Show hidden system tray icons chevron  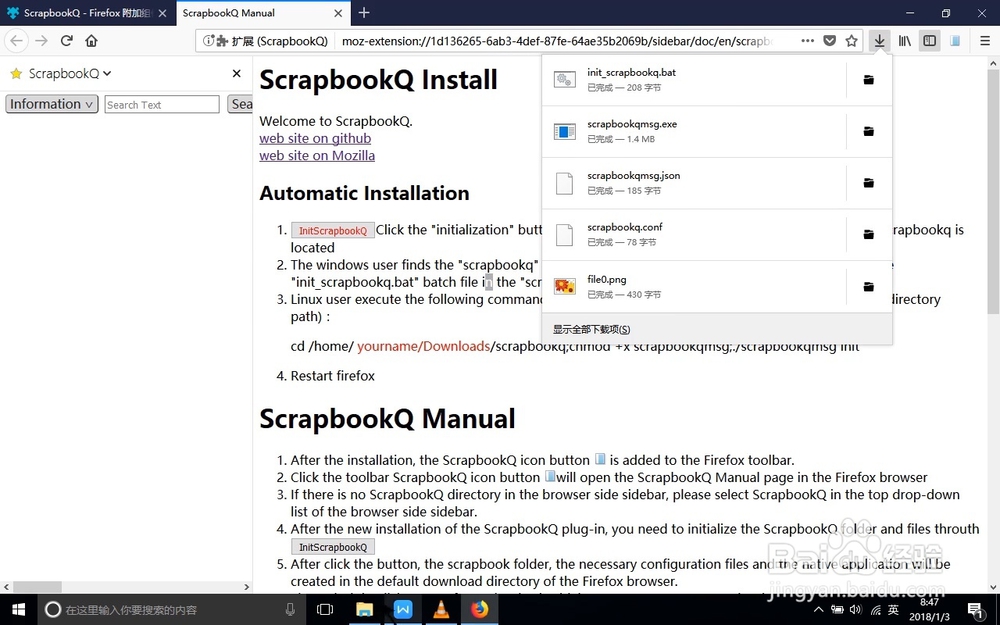coord(819,610)
